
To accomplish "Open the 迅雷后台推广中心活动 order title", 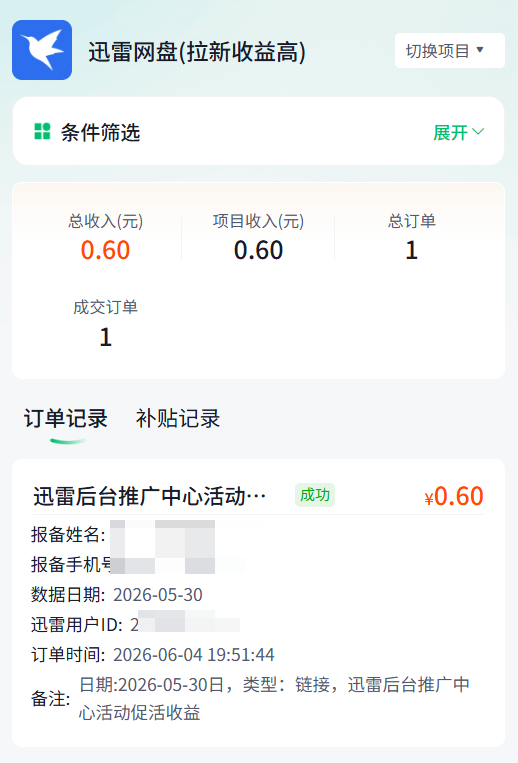I will 150,496.
